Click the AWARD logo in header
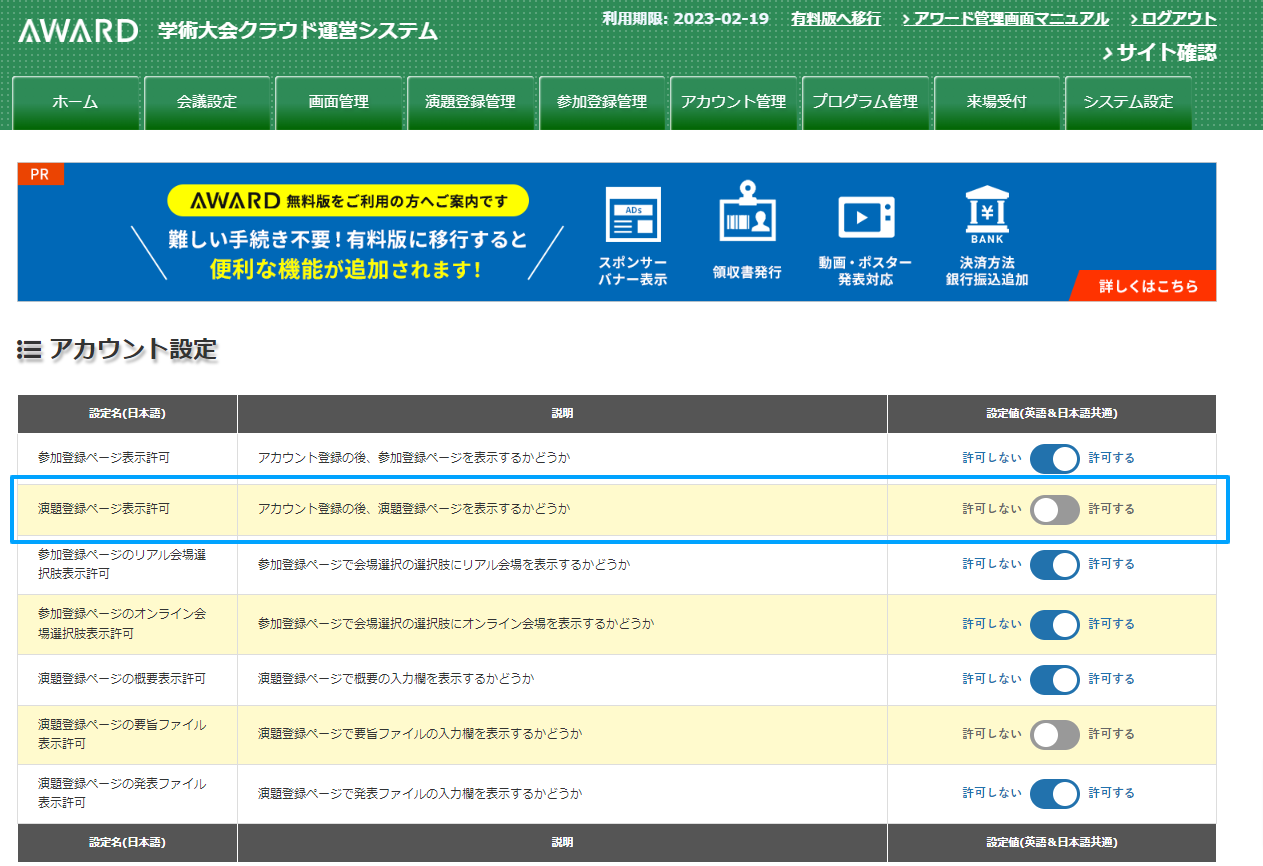This screenshot has width=1263, height=866. (78, 30)
